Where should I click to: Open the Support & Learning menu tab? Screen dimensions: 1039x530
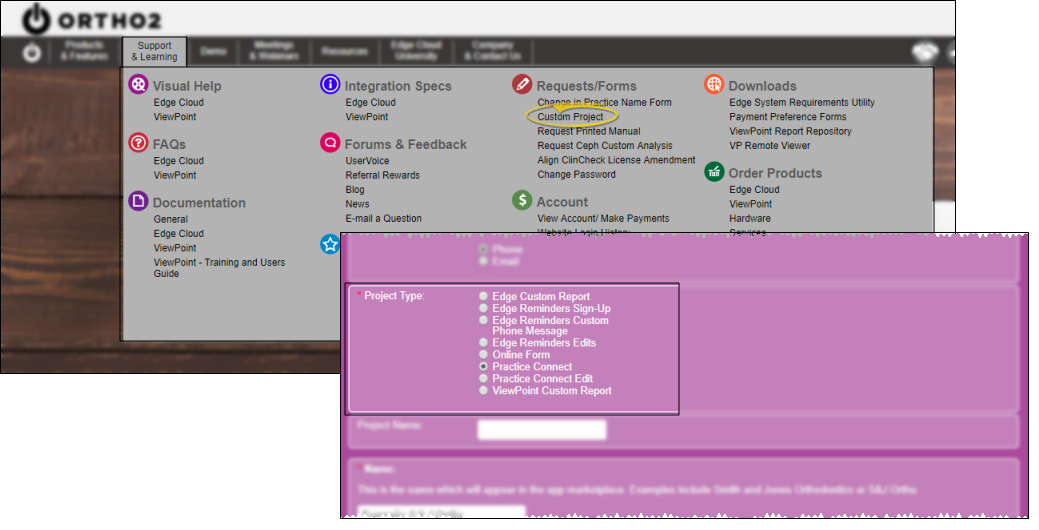pyautogui.click(x=154, y=52)
